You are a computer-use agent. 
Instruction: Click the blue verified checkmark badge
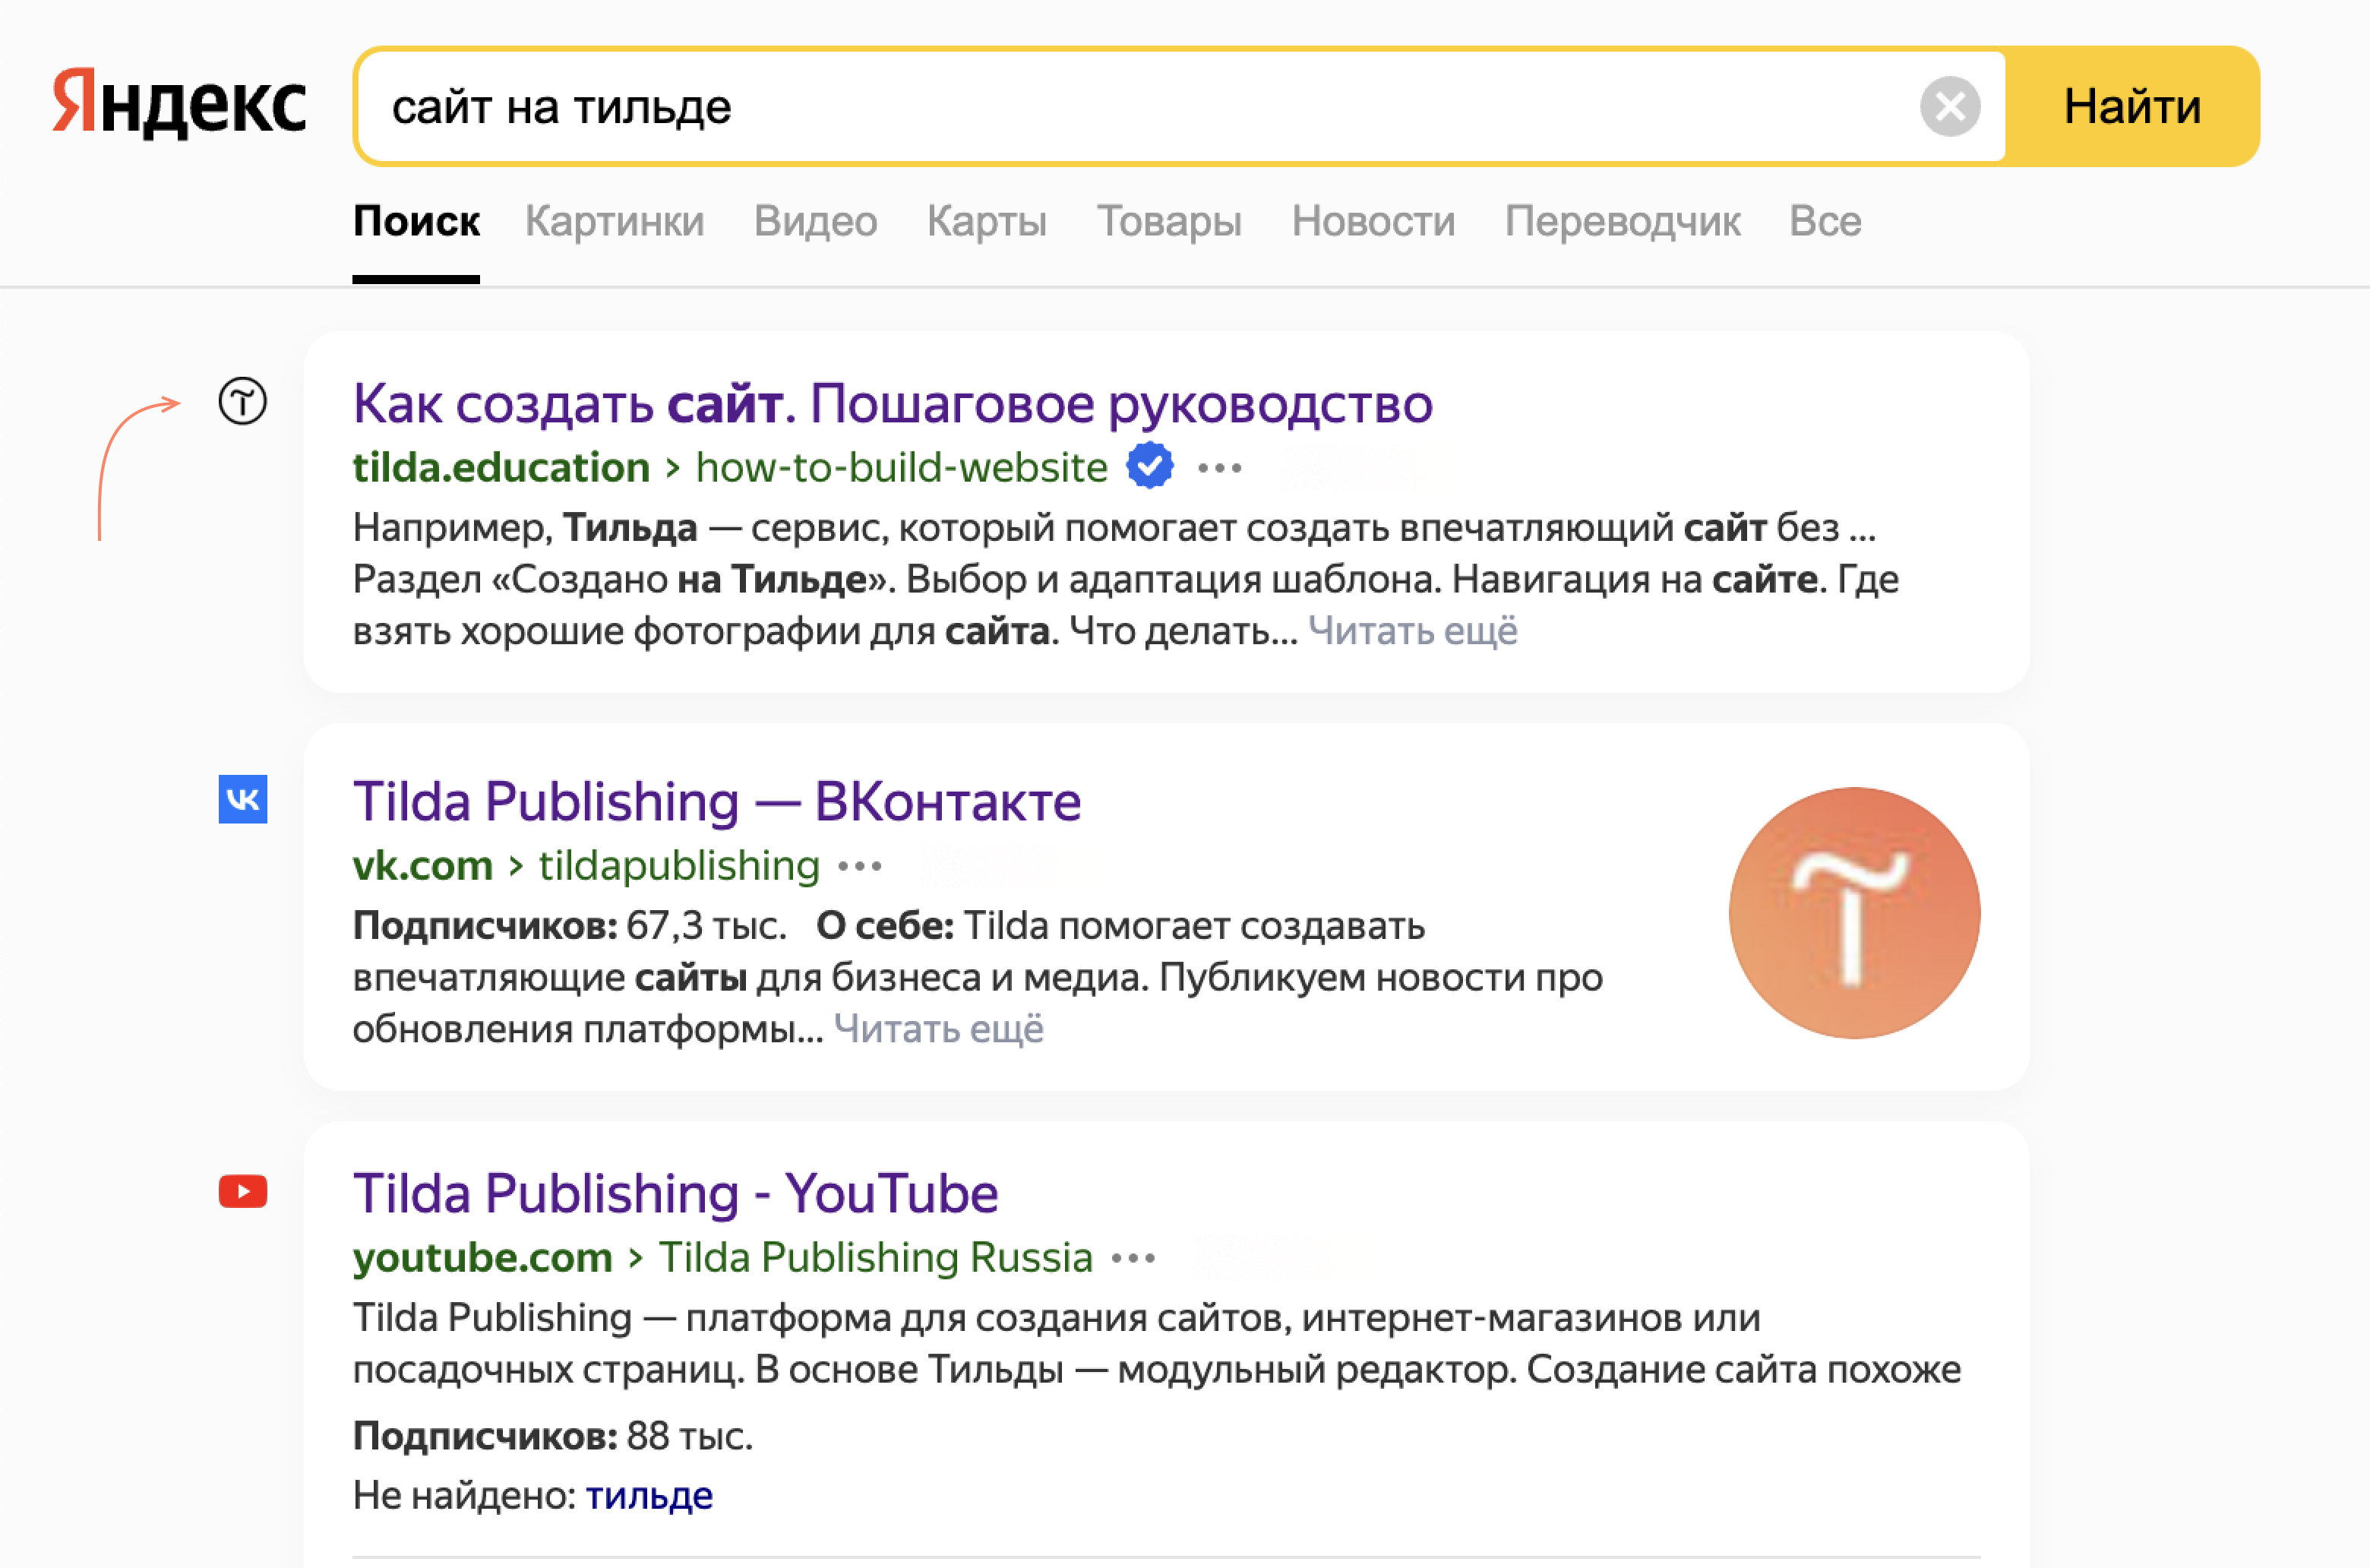point(1149,466)
